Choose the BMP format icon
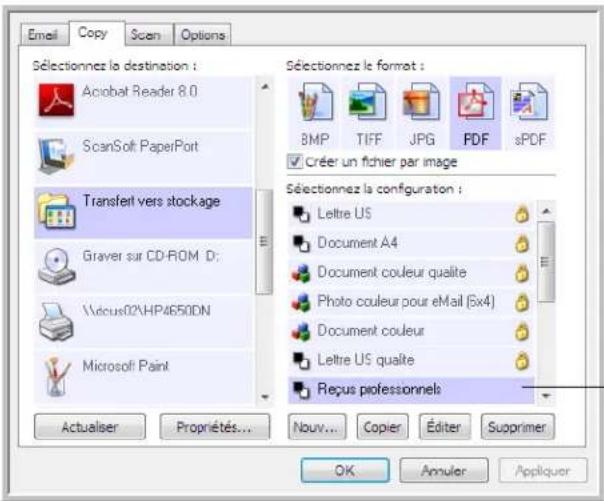This screenshot has width=604, height=501. click(x=315, y=102)
